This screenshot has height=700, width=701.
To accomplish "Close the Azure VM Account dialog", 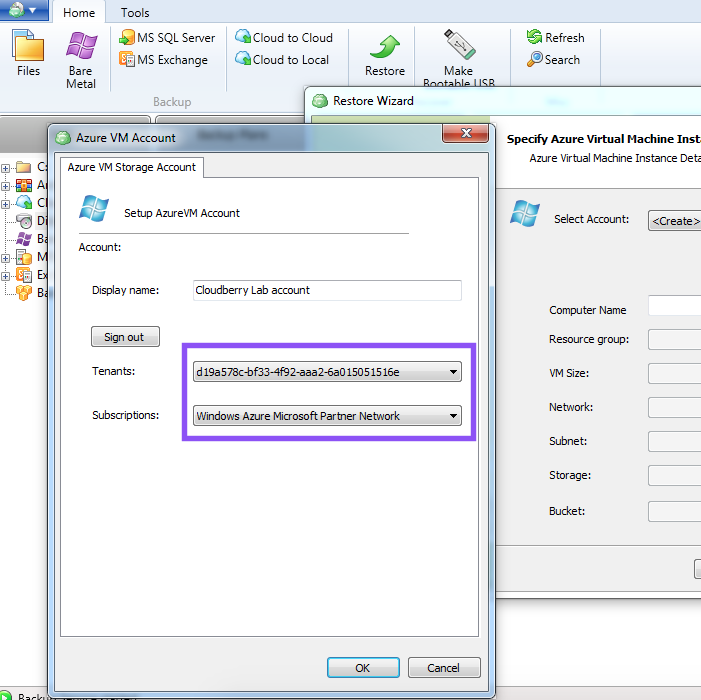I will point(465,133).
